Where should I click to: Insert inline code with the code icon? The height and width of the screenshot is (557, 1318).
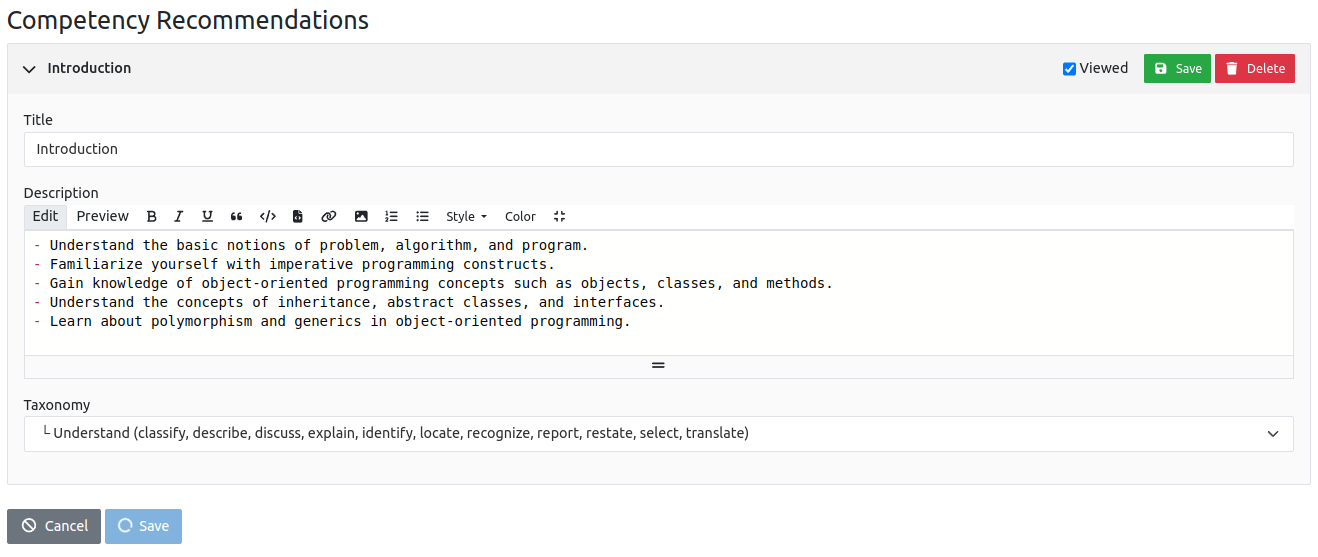pyautogui.click(x=267, y=217)
